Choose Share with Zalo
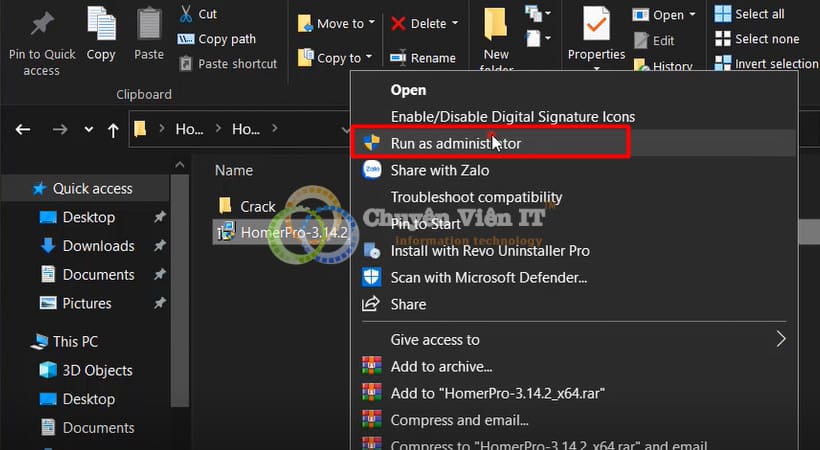This screenshot has height=450, width=820. point(574,170)
